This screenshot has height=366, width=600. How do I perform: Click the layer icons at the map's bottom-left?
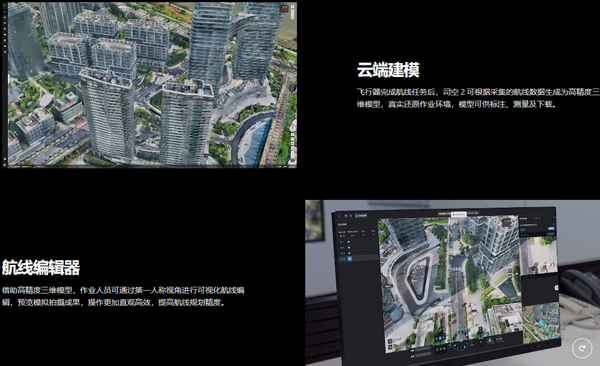[390, 343]
